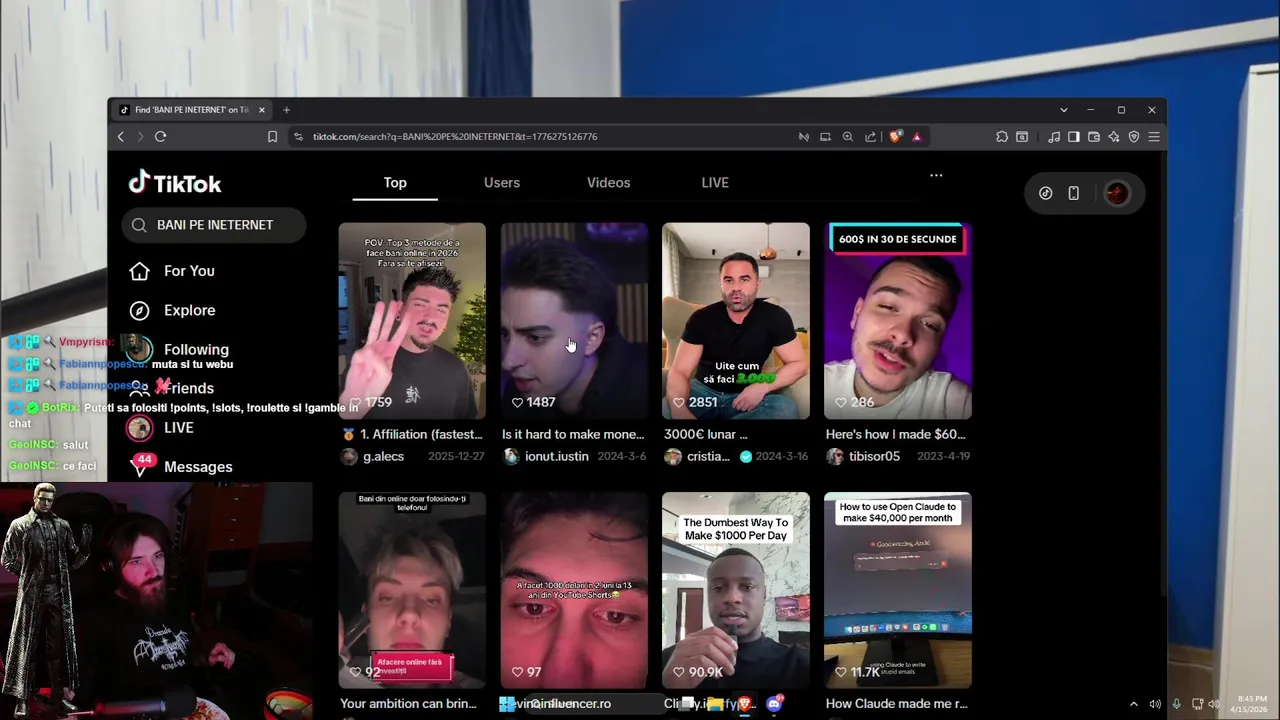The image size is (1280, 720).
Task: Click the g.alecs username link
Action: (383, 456)
